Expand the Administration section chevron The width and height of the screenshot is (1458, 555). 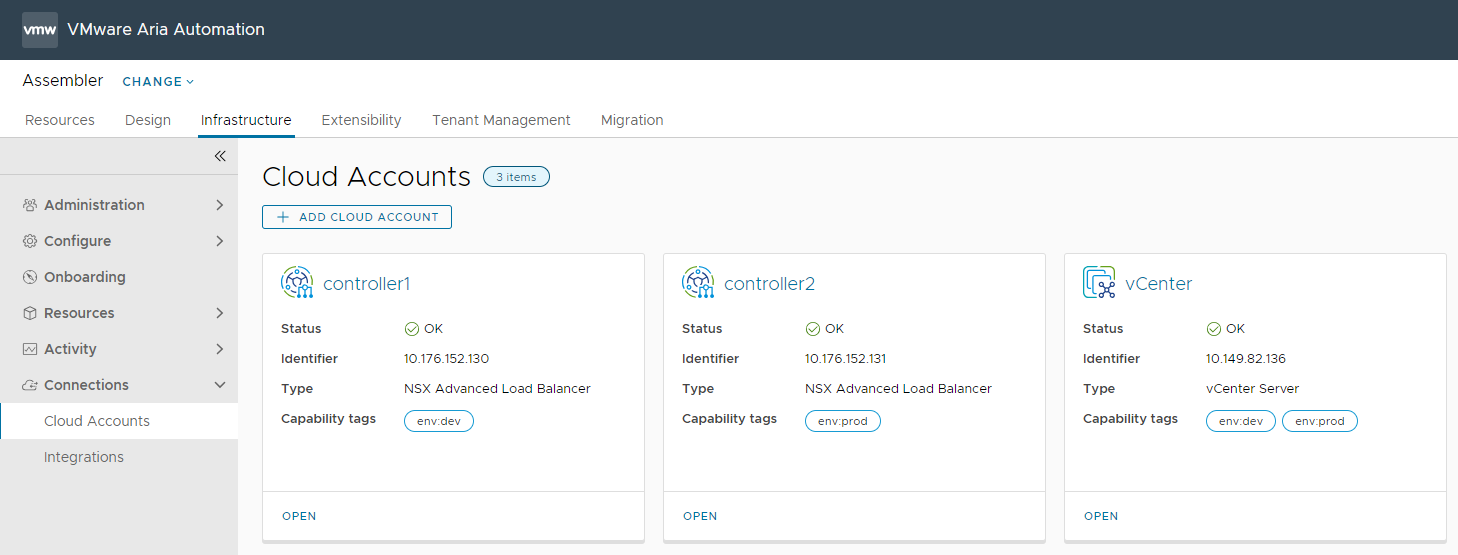point(220,205)
